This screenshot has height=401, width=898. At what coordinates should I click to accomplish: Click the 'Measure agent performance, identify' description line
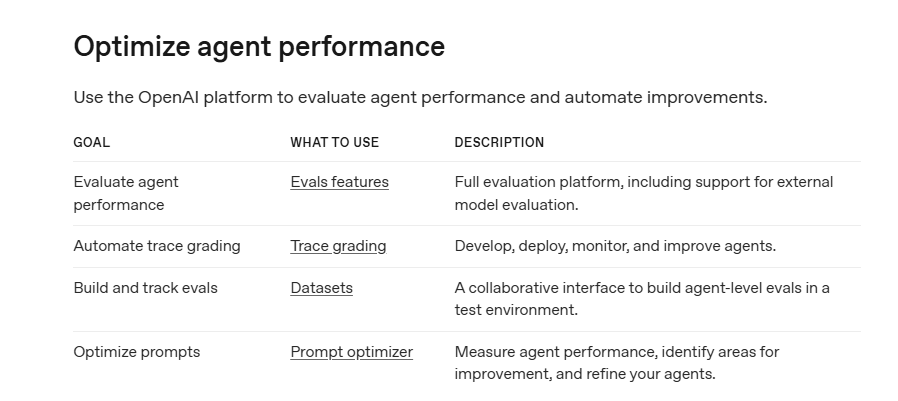(616, 352)
